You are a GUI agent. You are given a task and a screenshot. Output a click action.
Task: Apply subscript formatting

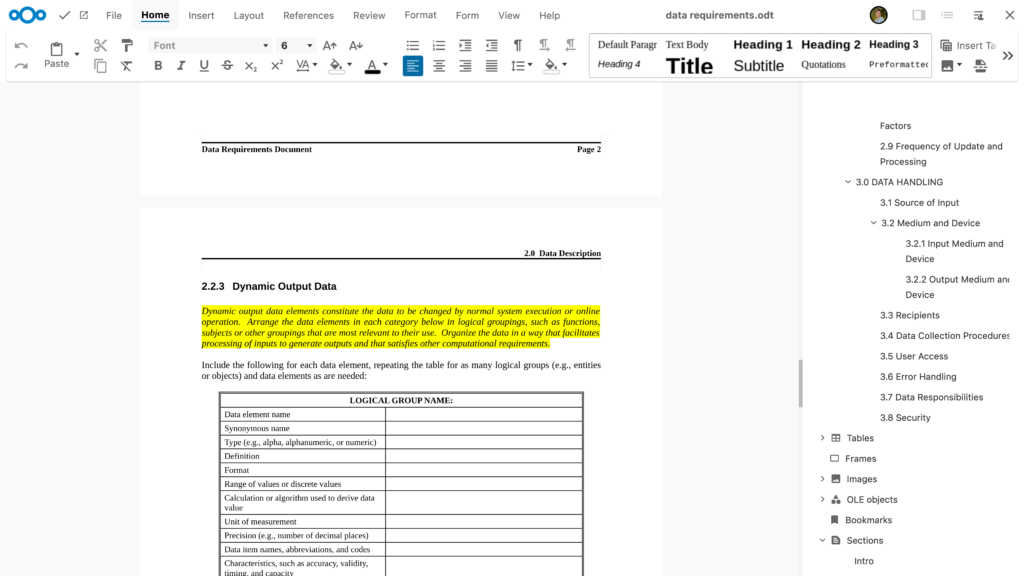251,65
